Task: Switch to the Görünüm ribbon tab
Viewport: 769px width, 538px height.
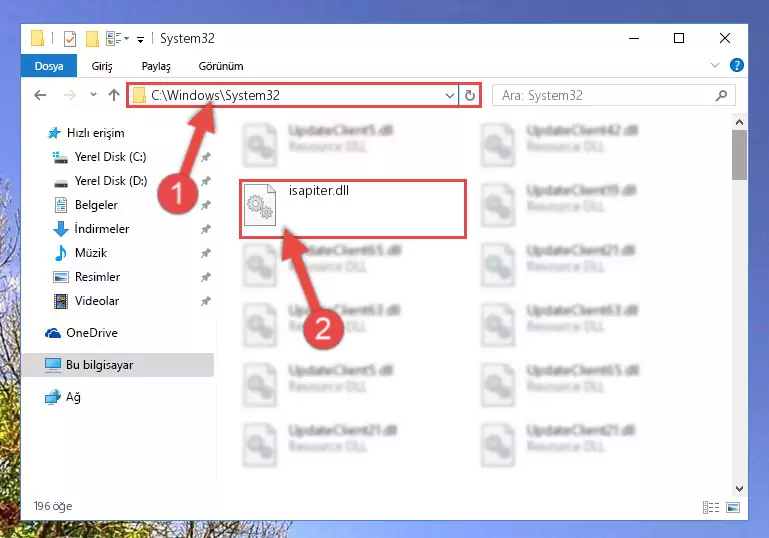Action: pyautogui.click(x=221, y=66)
